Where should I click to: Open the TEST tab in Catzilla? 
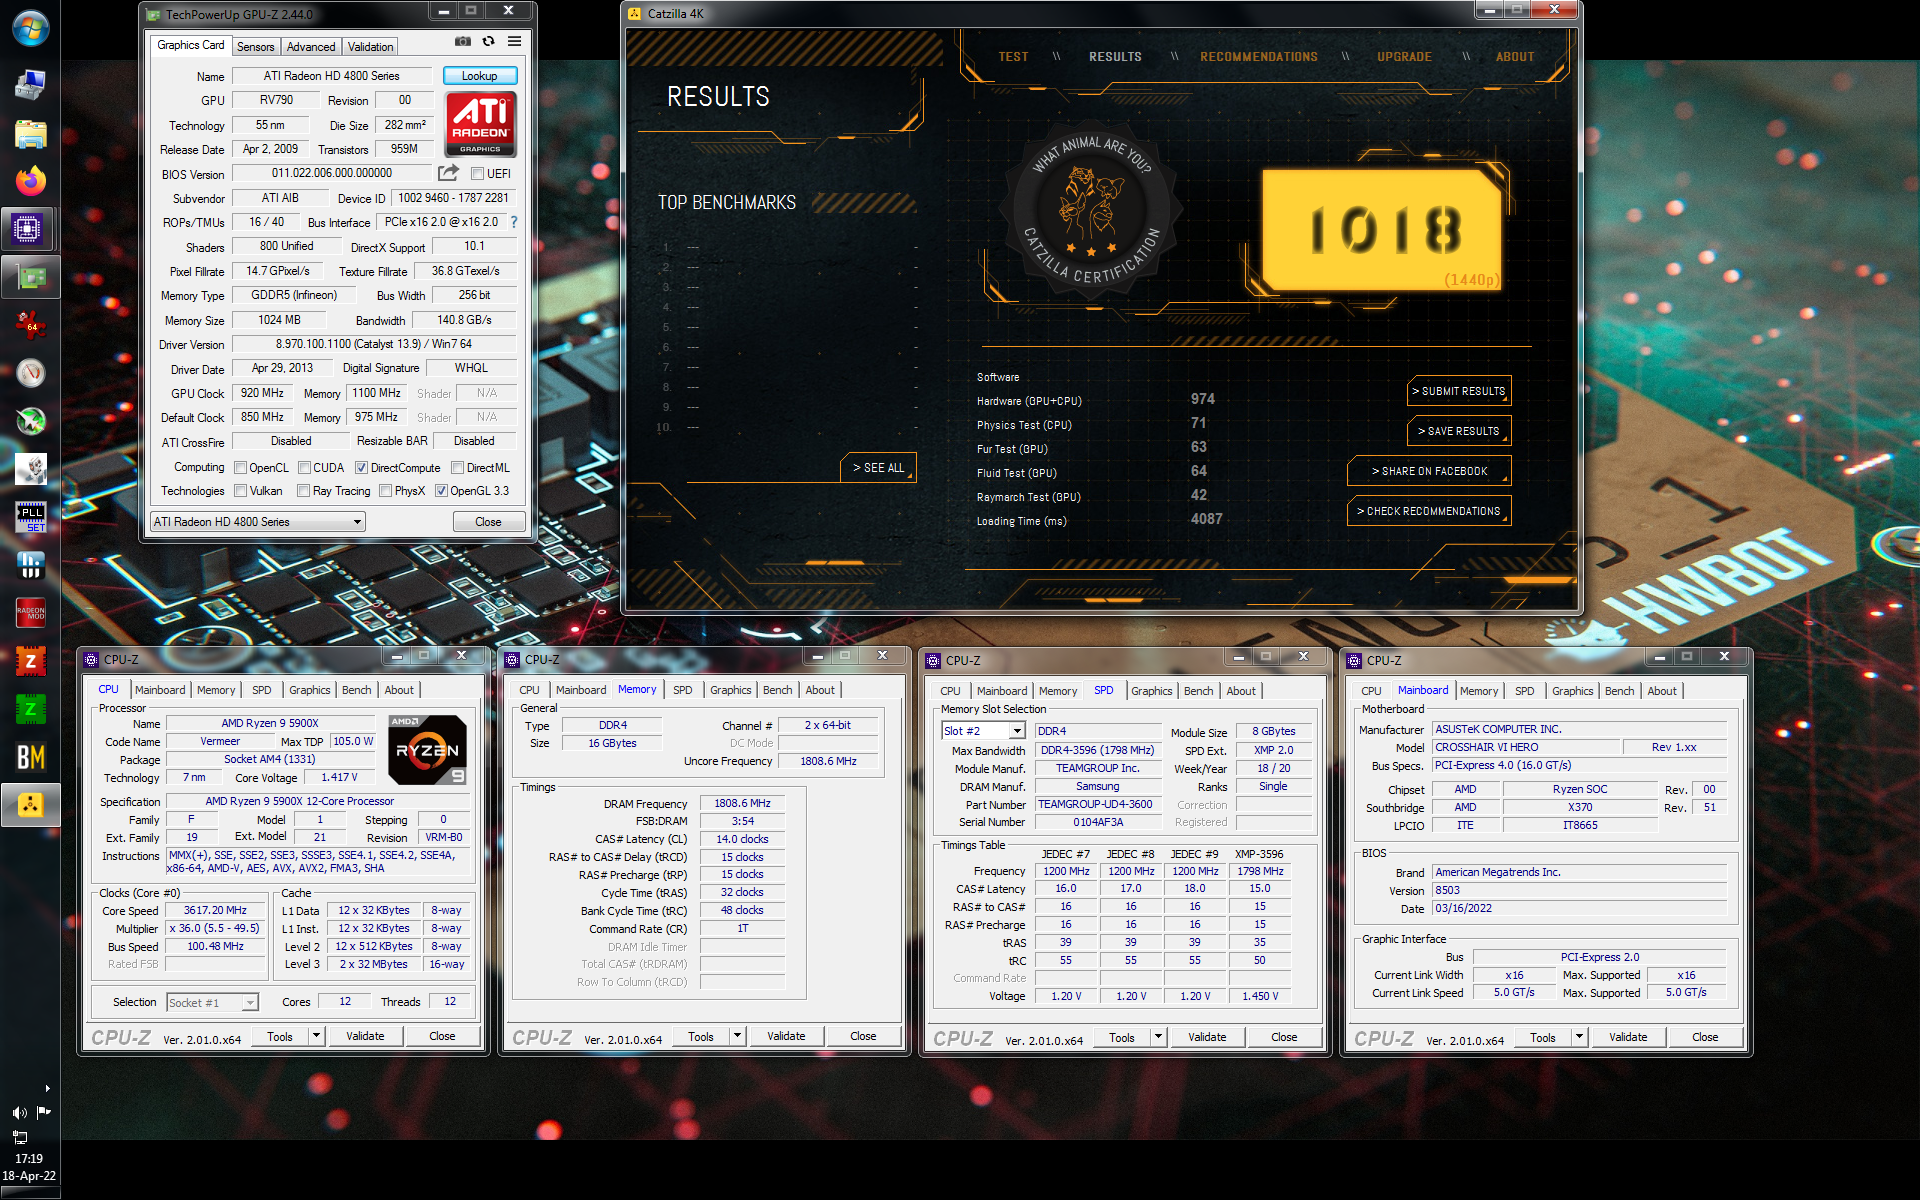tap(1013, 57)
